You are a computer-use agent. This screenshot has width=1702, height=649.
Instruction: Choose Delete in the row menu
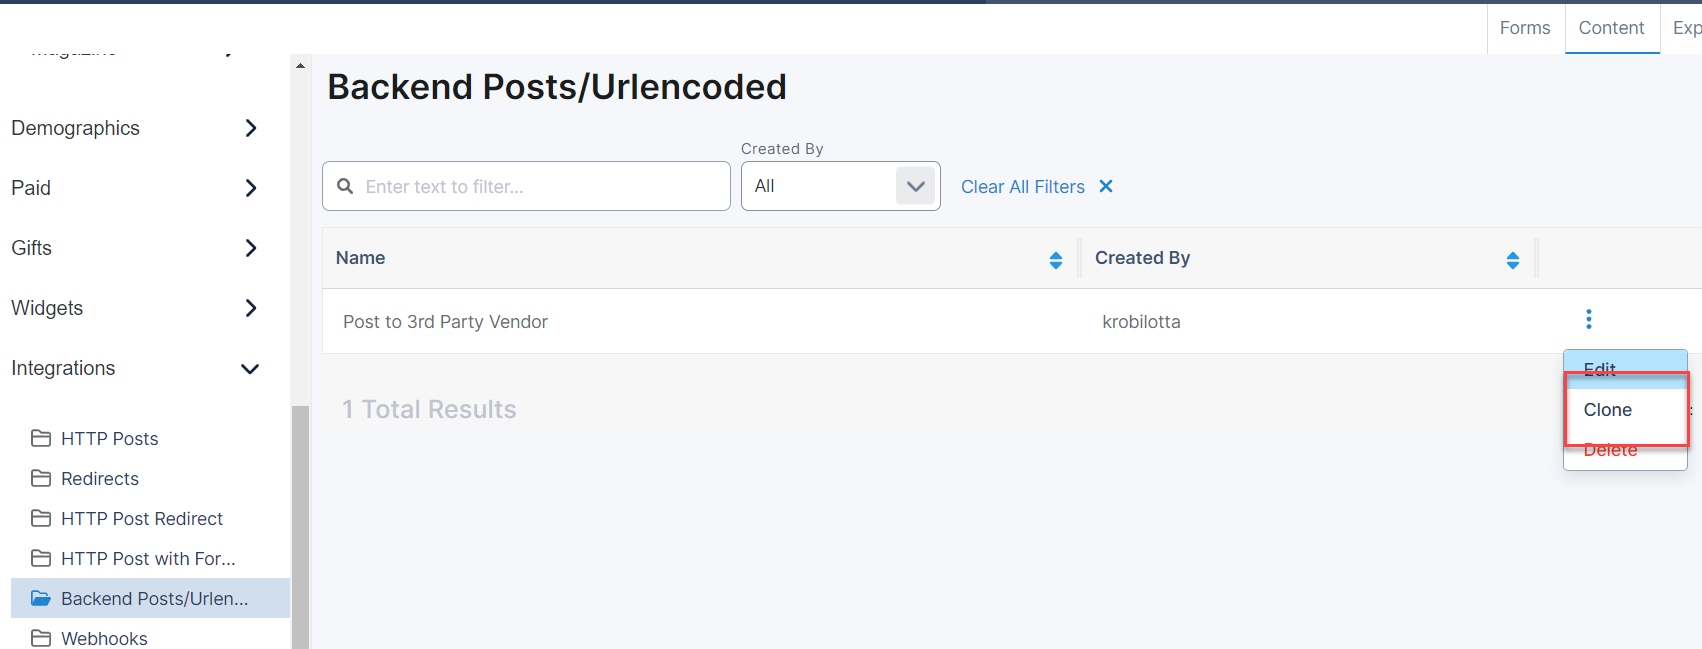click(x=1610, y=454)
